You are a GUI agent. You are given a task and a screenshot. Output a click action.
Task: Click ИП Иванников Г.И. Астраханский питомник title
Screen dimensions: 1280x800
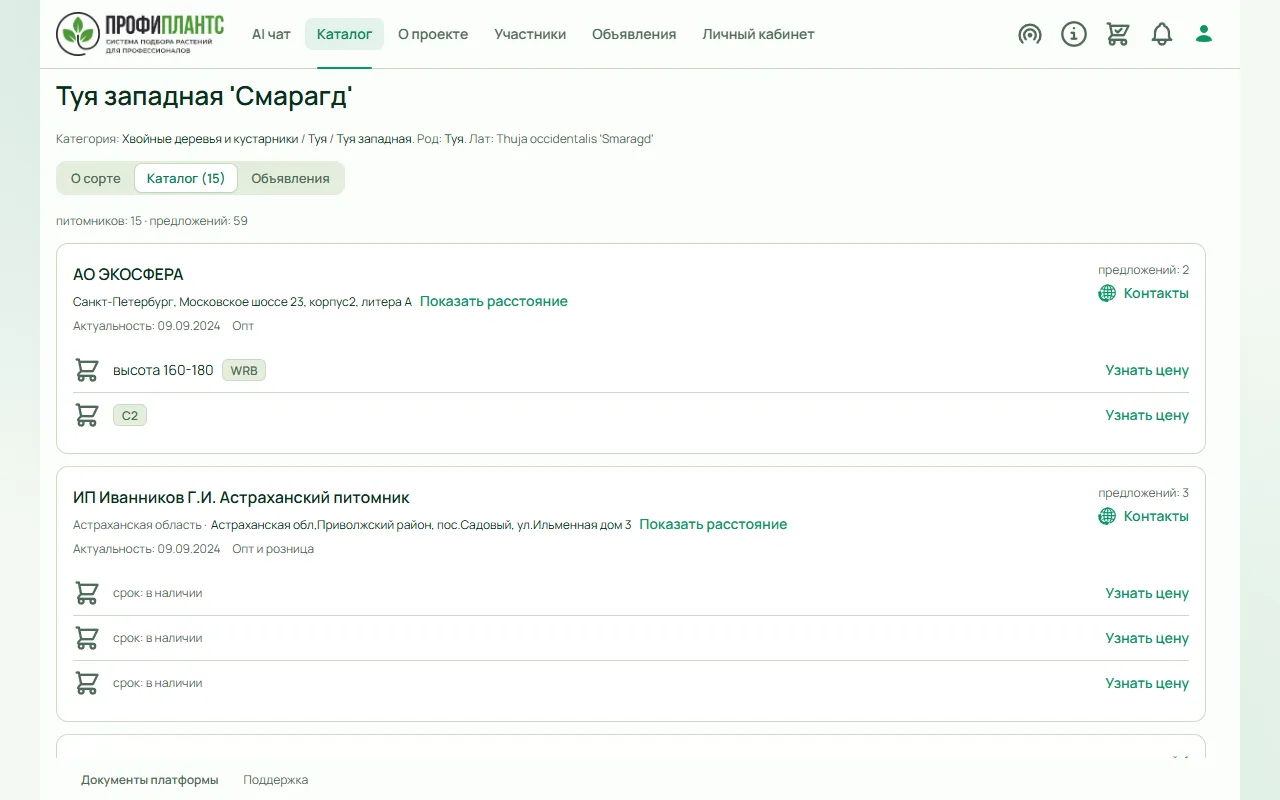[x=241, y=497]
